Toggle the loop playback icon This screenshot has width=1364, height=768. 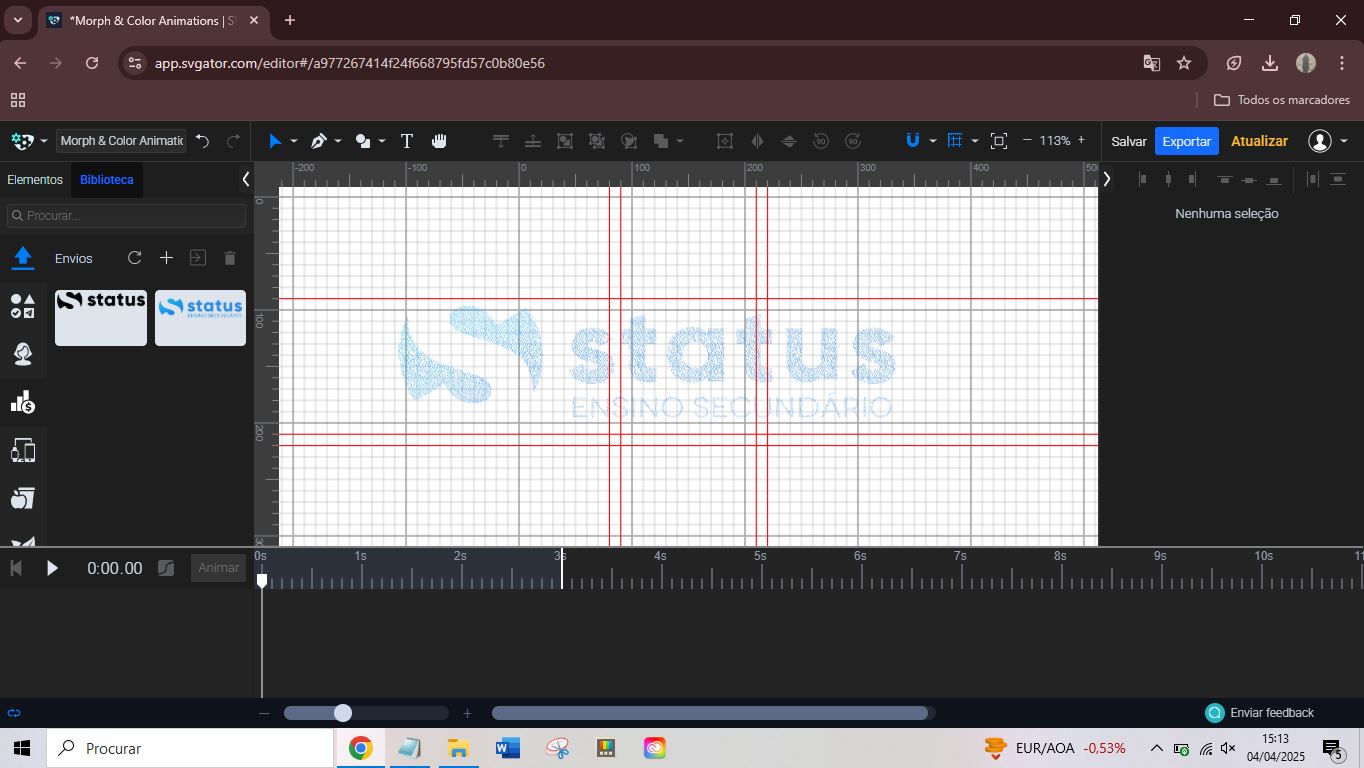[14, 713]
